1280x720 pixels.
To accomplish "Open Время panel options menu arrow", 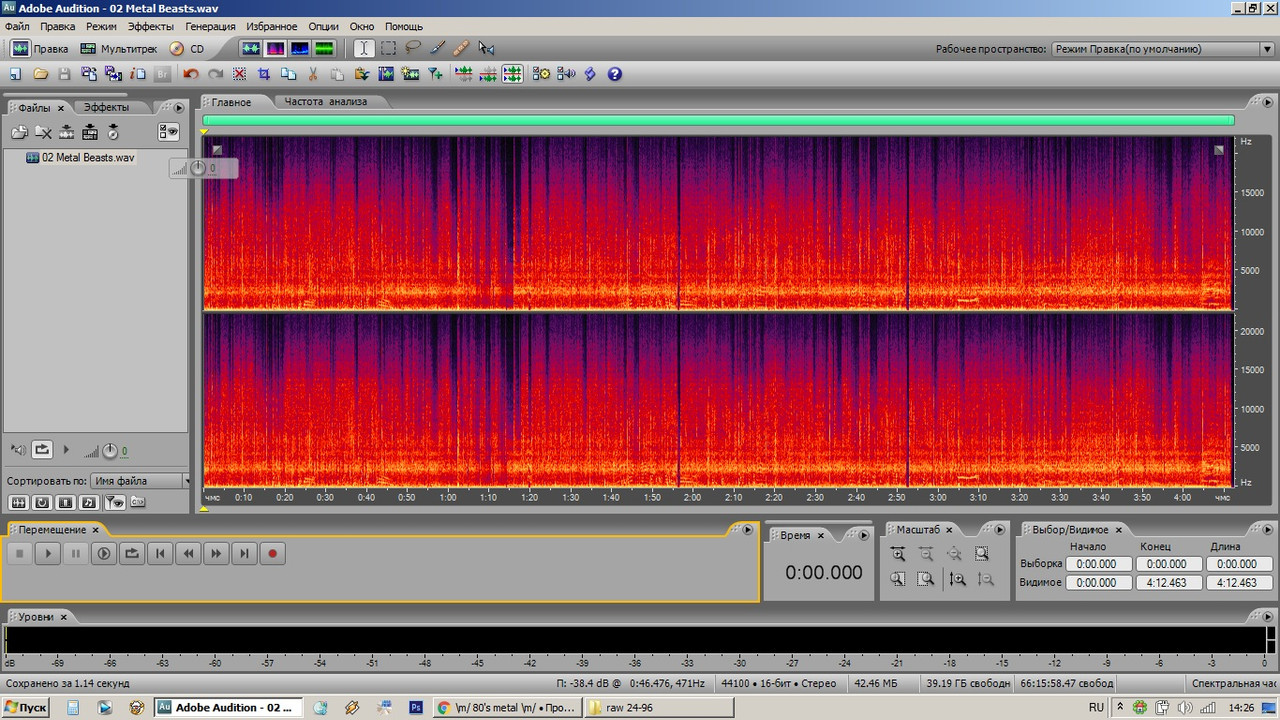I will 865,536.
